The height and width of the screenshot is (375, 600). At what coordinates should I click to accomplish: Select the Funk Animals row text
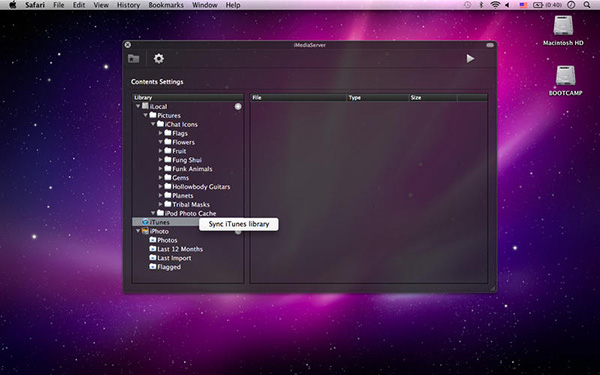192,169
